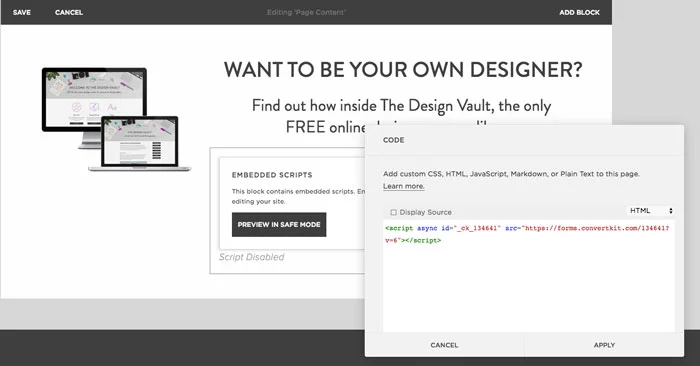The width and height of the screenshot is (700, 366).
Task: Click the Script Disabled label
Action: [x=251, y=257]
